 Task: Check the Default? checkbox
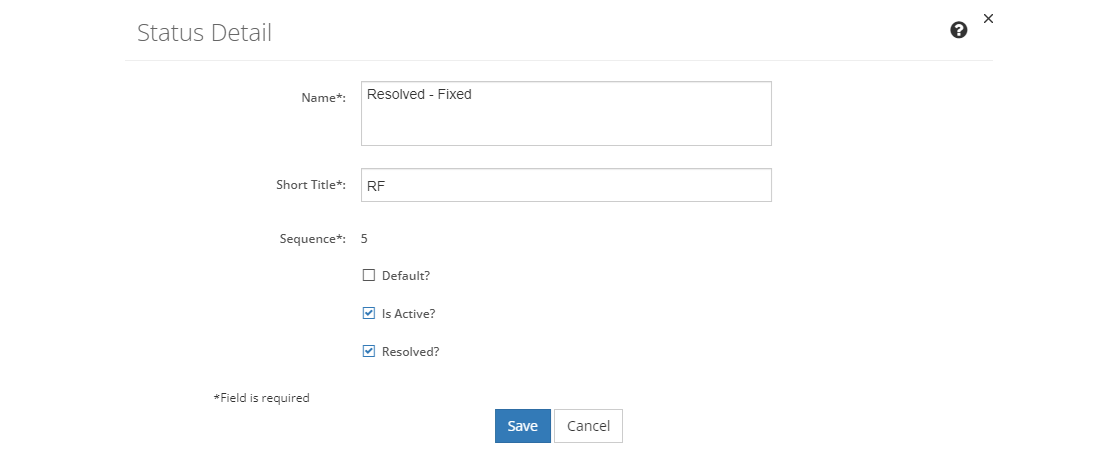[369, 275]
